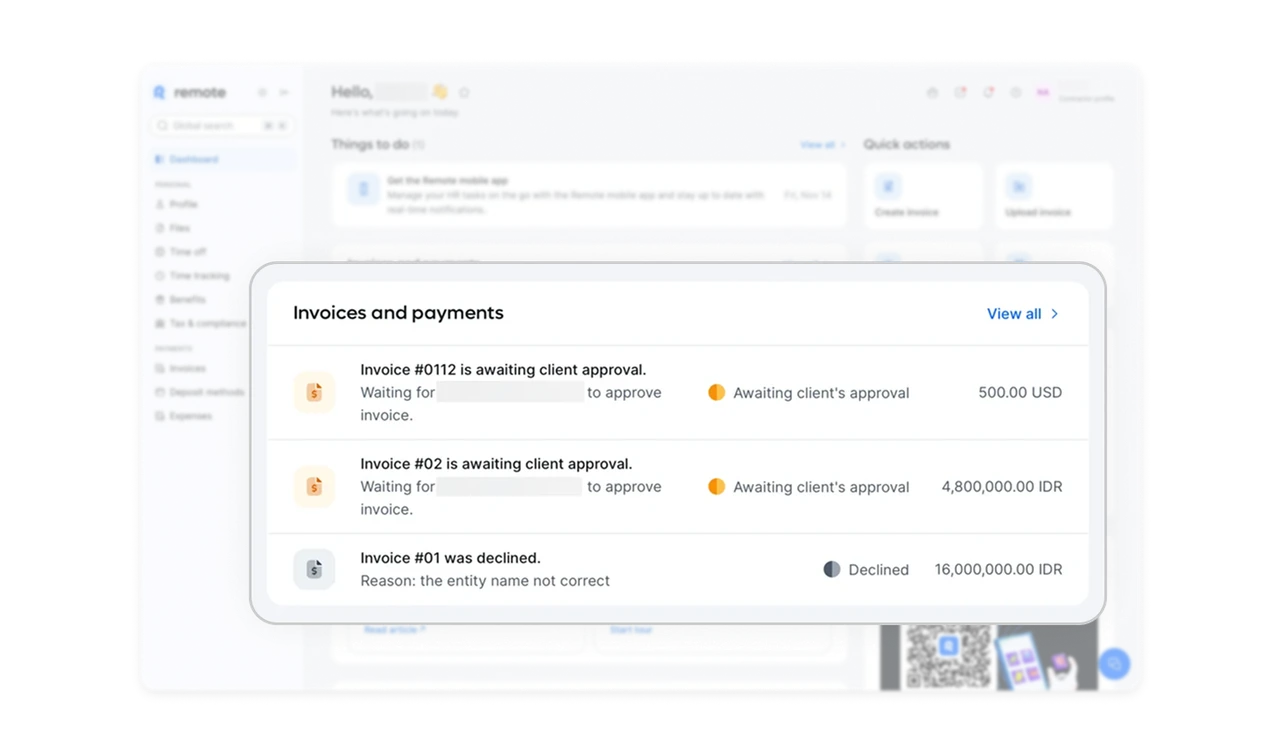The image size is (1280, 754).
Task: Open View all for Things to do
Action: coord(823,145)
